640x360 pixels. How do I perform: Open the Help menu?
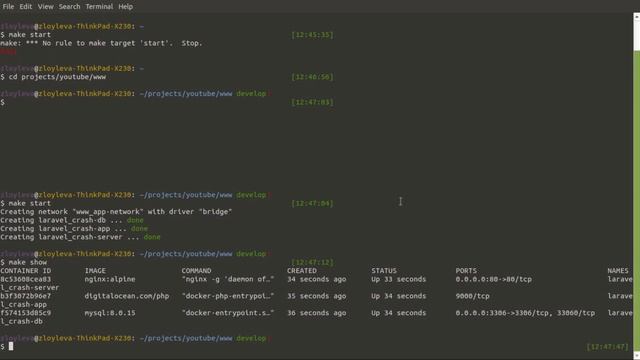(125, 7)
